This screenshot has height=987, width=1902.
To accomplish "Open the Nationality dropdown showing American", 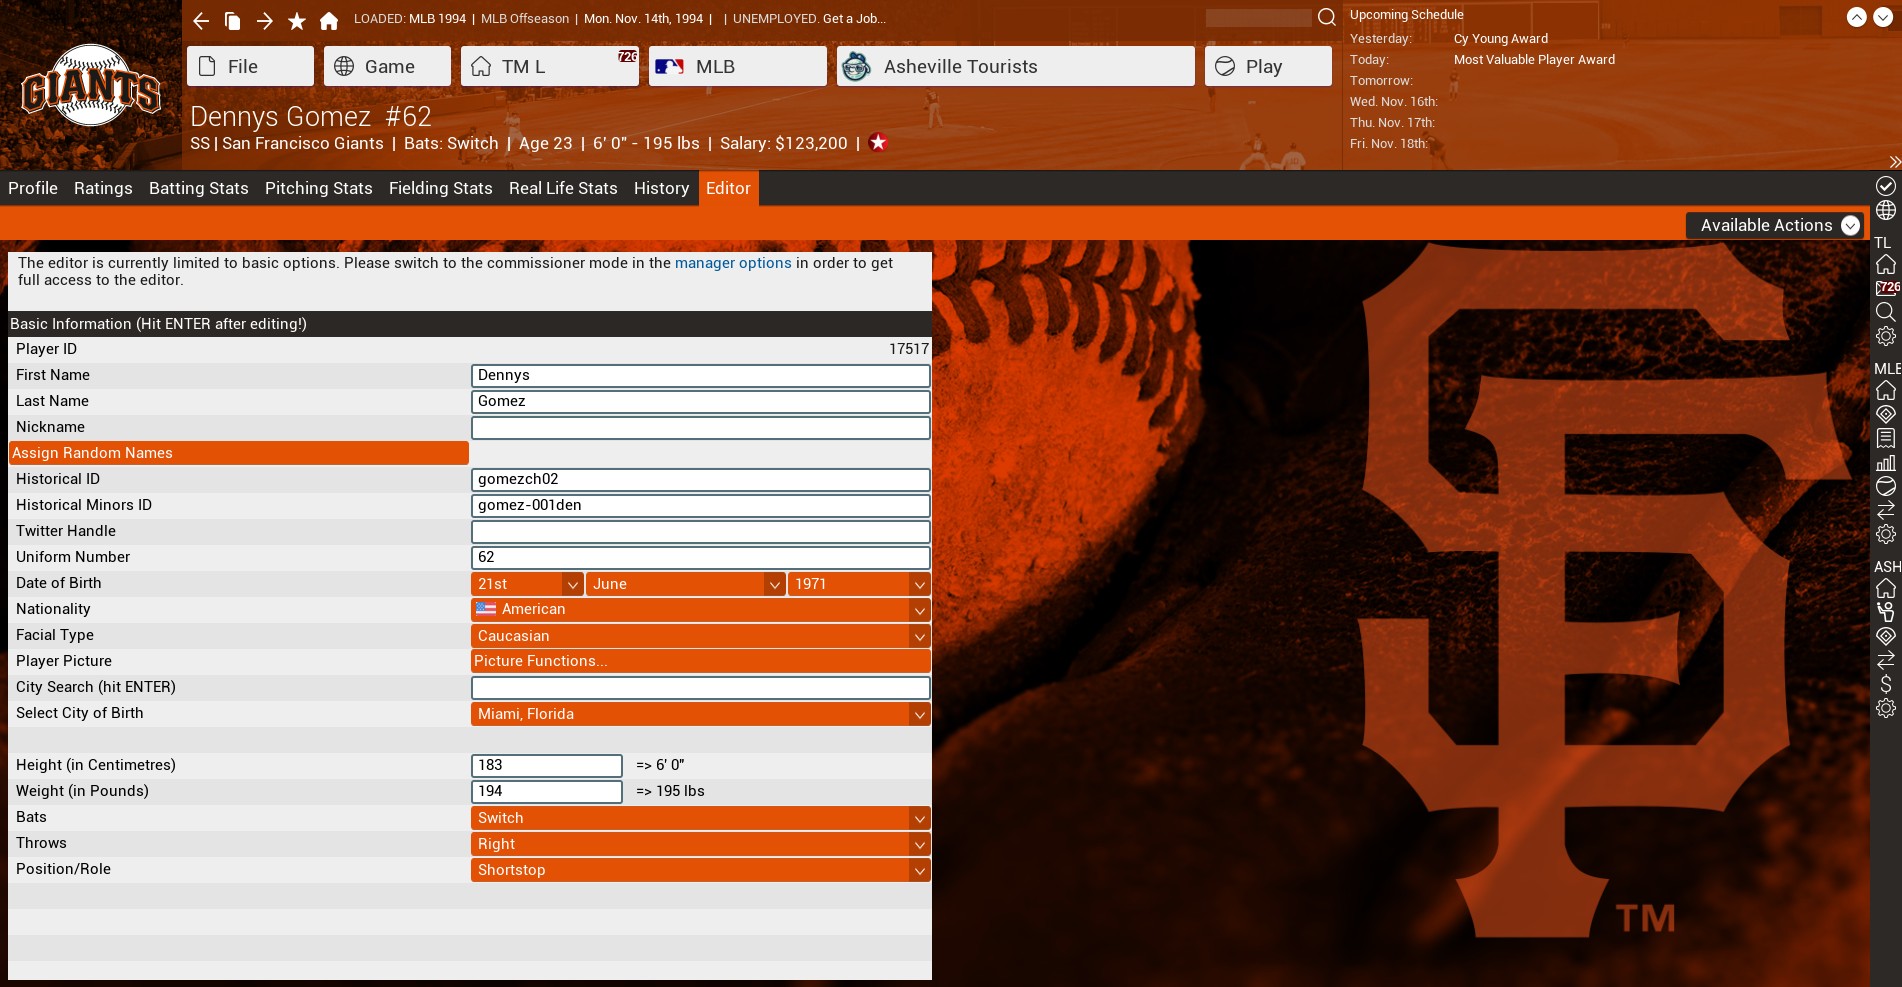I will point(700,610).
